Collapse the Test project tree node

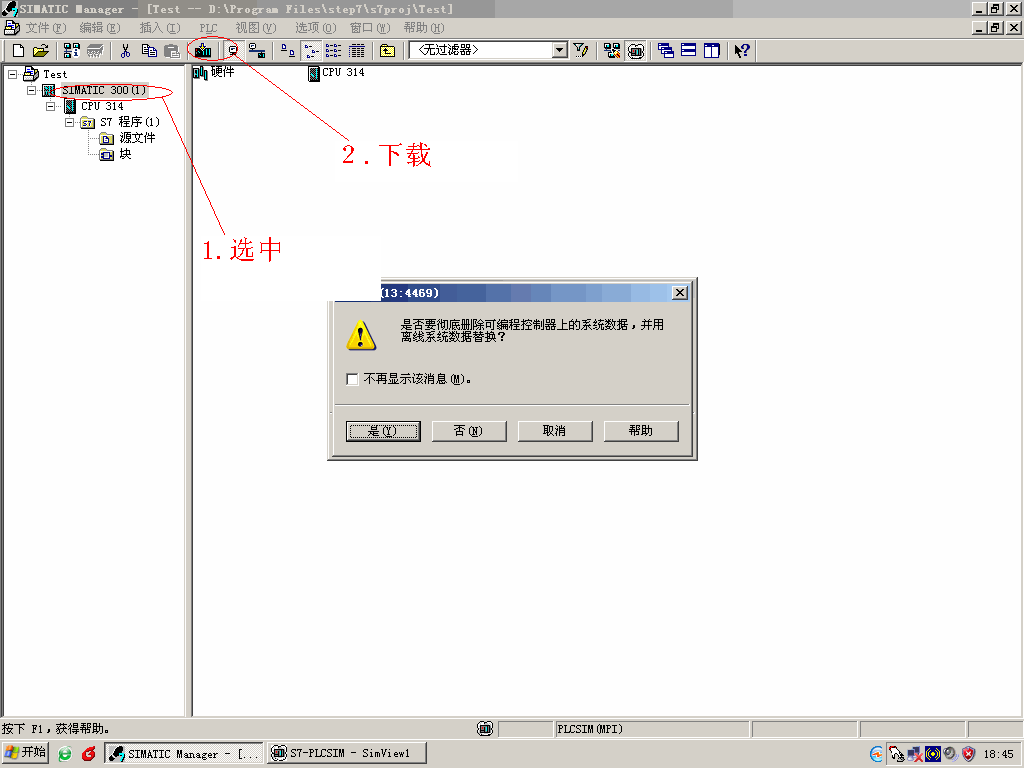(x=12, y=74)
